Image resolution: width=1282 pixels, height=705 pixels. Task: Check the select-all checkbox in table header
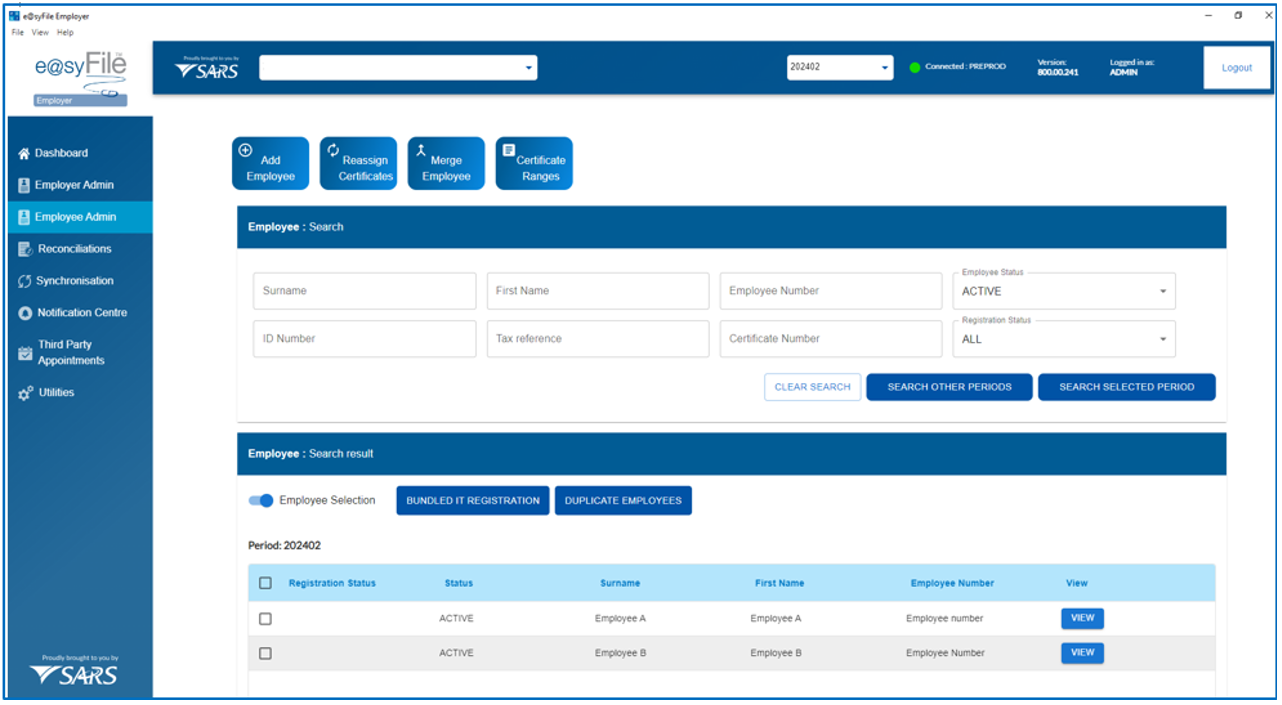[x=265, y=583]
